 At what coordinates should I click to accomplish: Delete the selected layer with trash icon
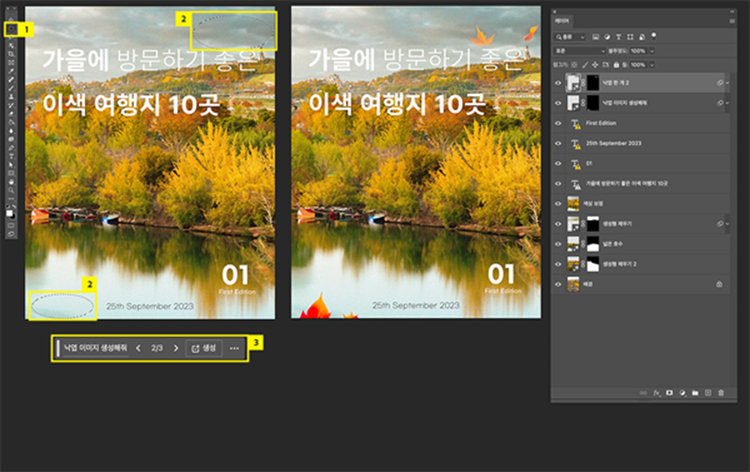[x=721, y=393]
